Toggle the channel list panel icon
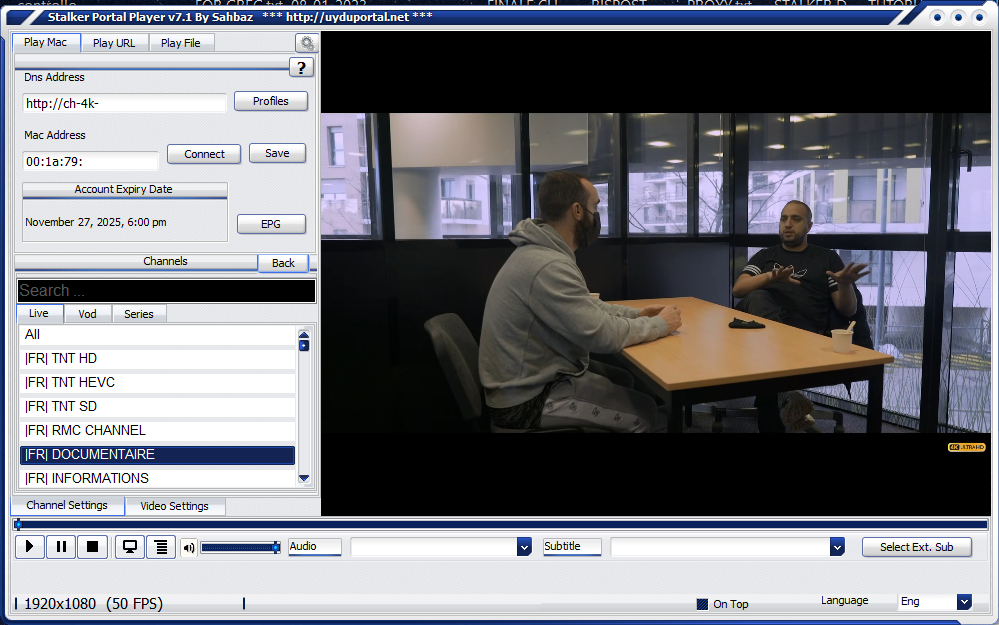The width and height of the screenshot is (999, 625). click(161, 547)
